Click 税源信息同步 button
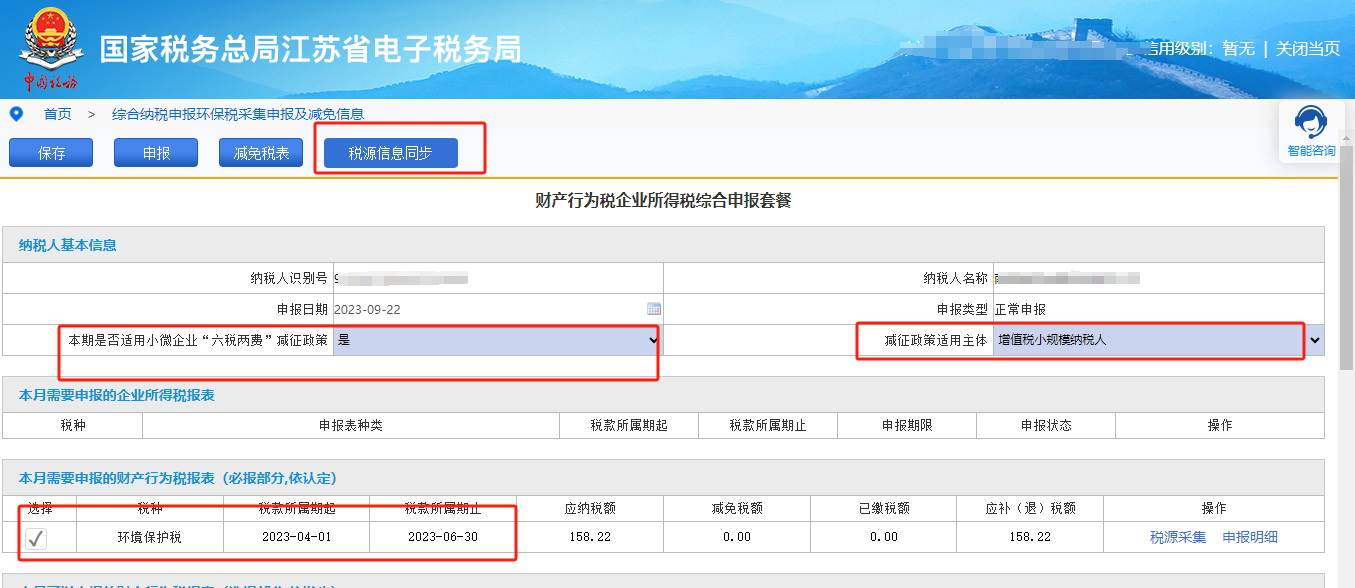Image resolution: width=1355 pixels, height=588 pixels. tap(390, 153)
